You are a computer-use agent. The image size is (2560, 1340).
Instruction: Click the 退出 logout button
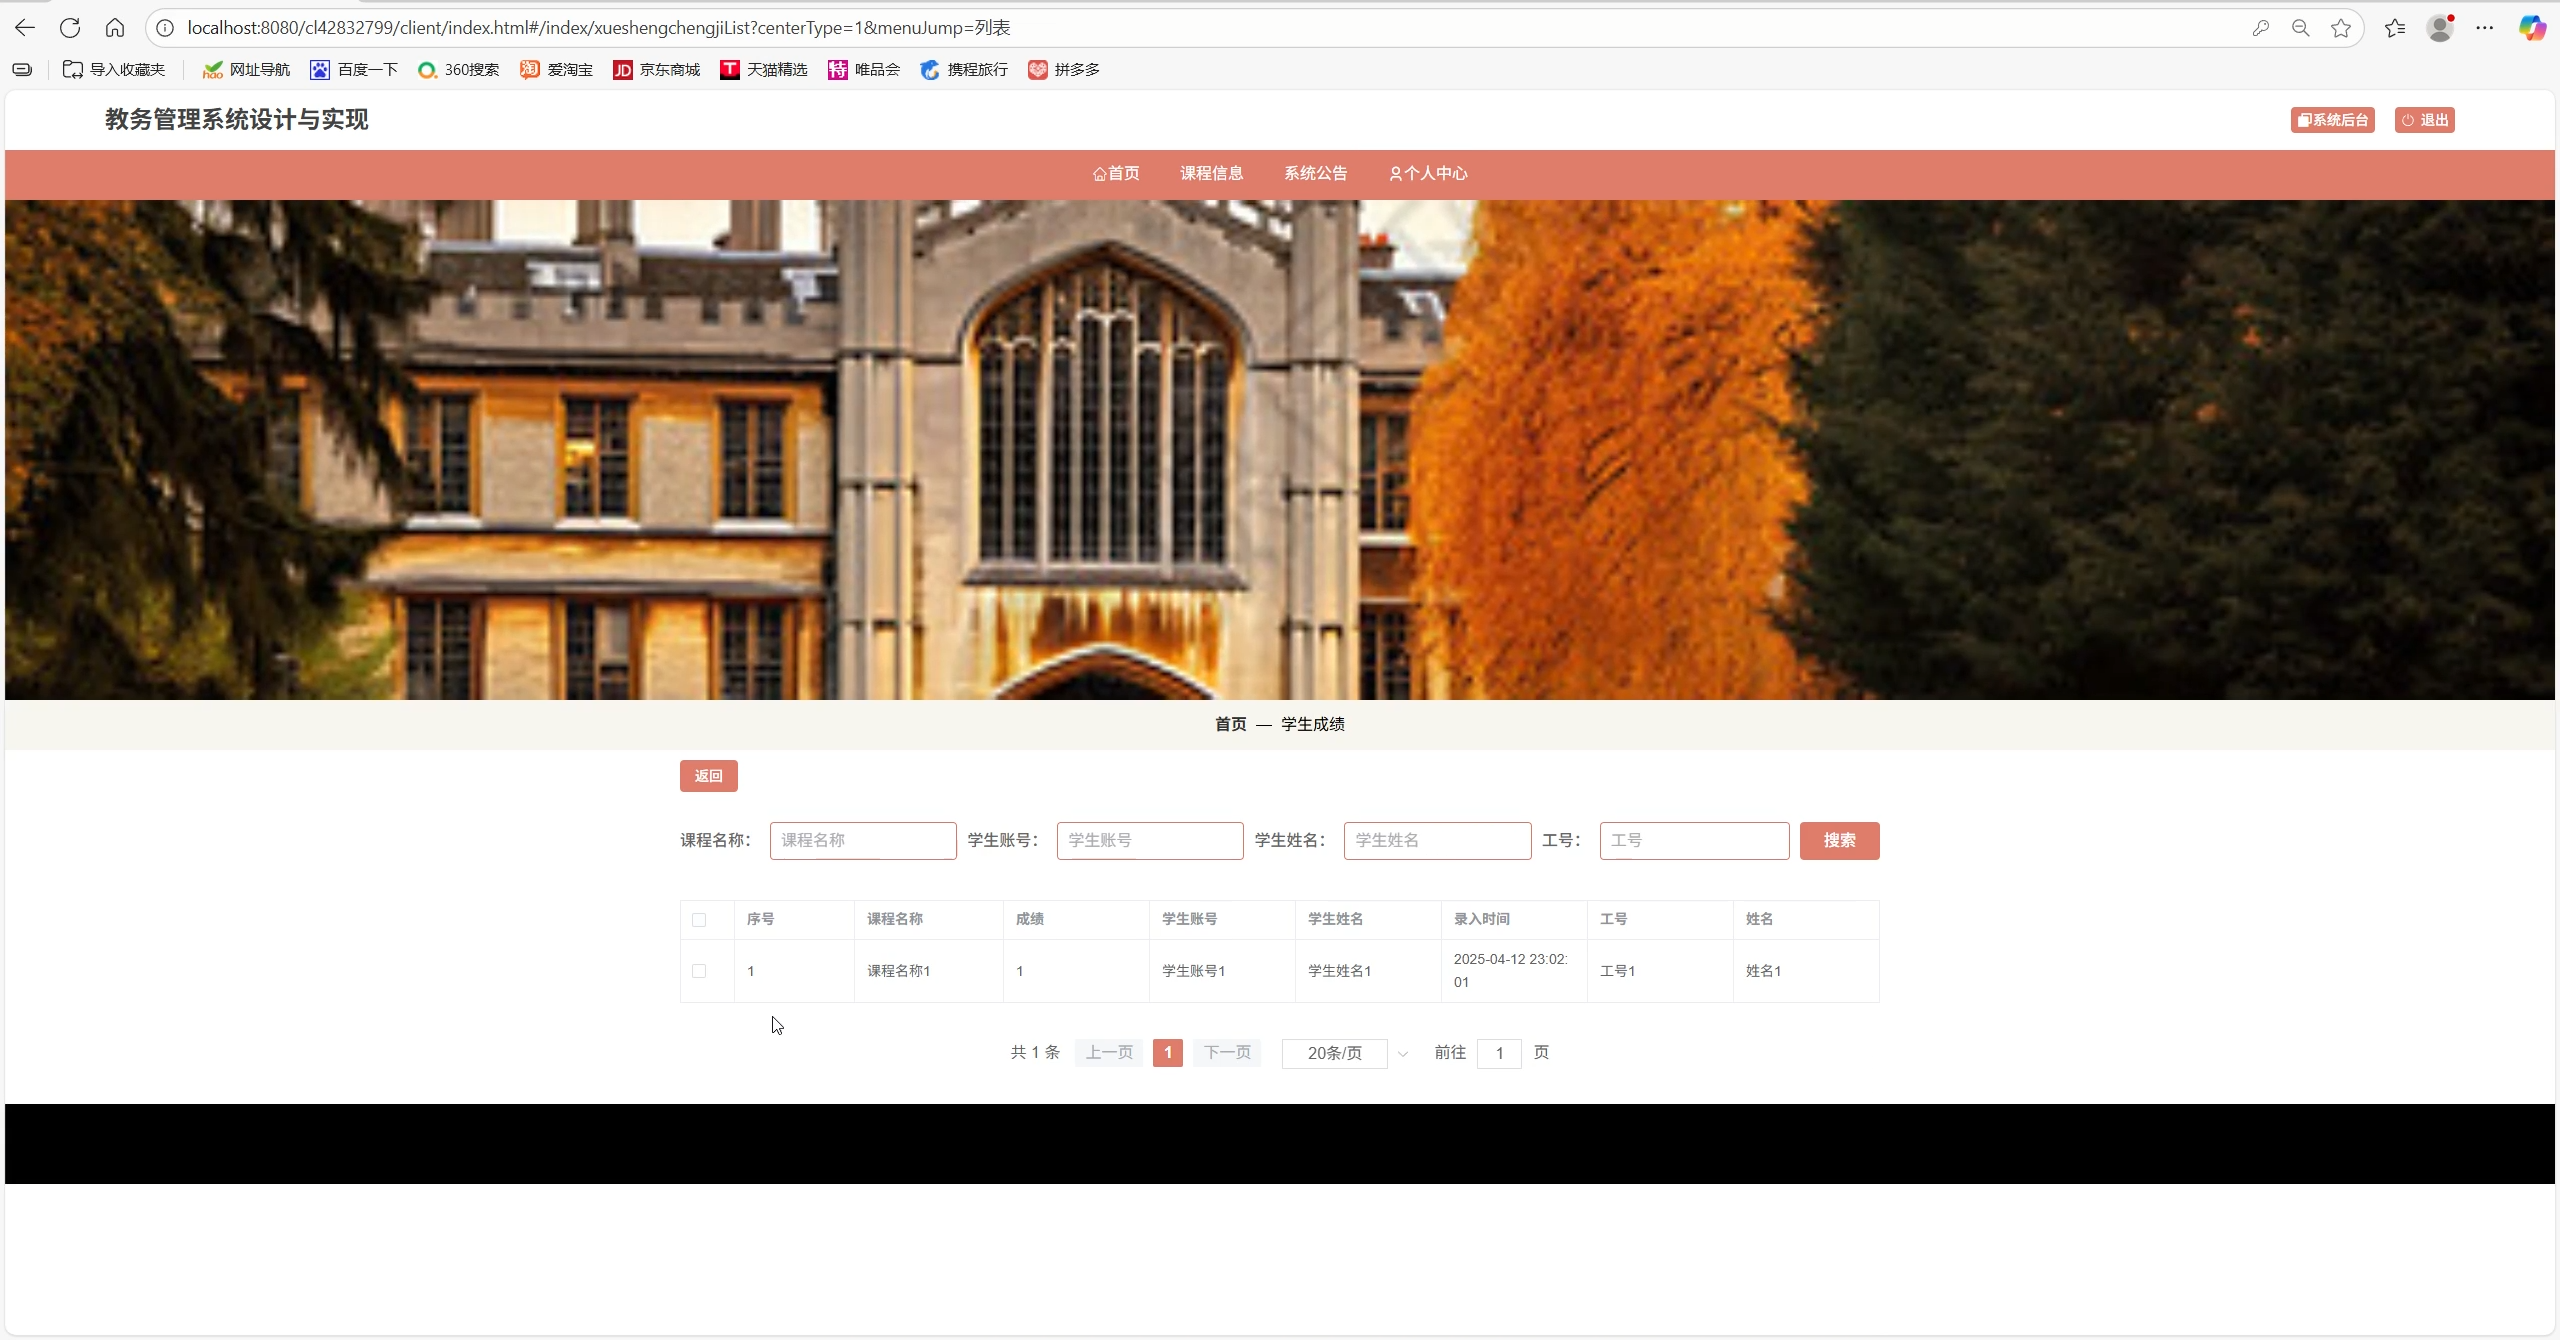point(2426,119)
